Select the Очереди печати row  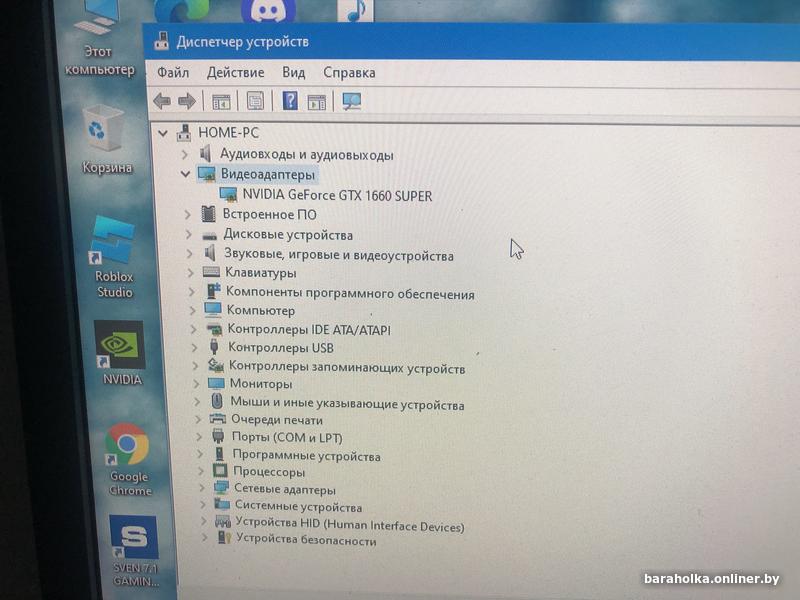[277, 420]
